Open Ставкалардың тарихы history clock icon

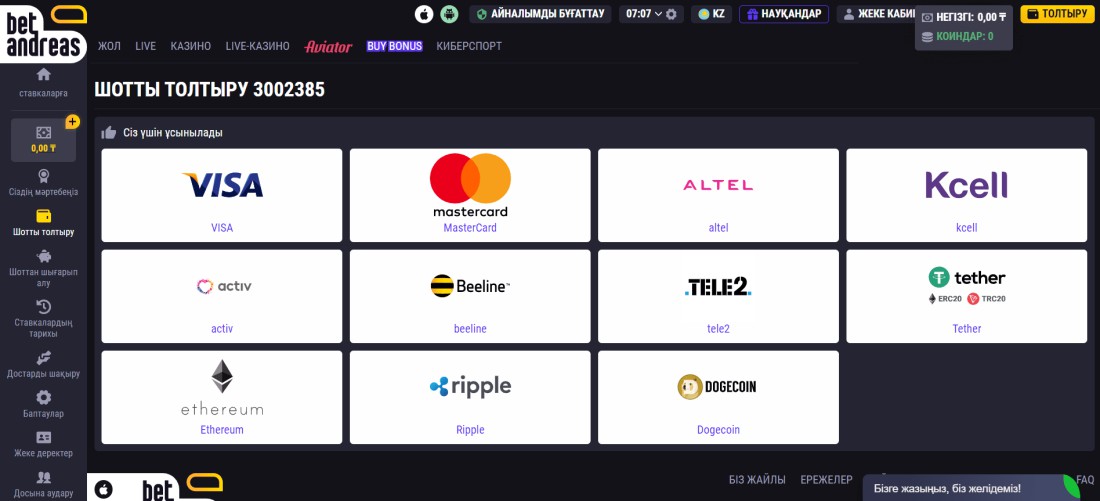pyautogui.click(x=43, y=307)
